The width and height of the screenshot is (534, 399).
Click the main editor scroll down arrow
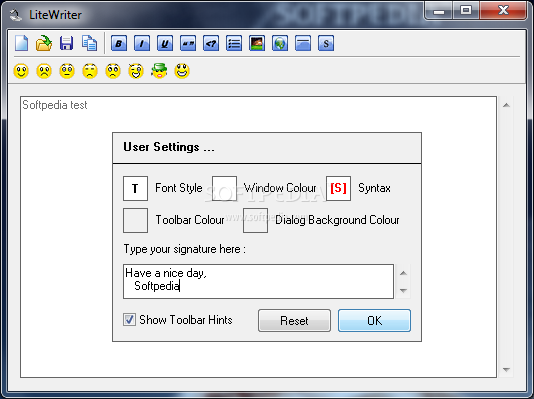coord(506,369)
